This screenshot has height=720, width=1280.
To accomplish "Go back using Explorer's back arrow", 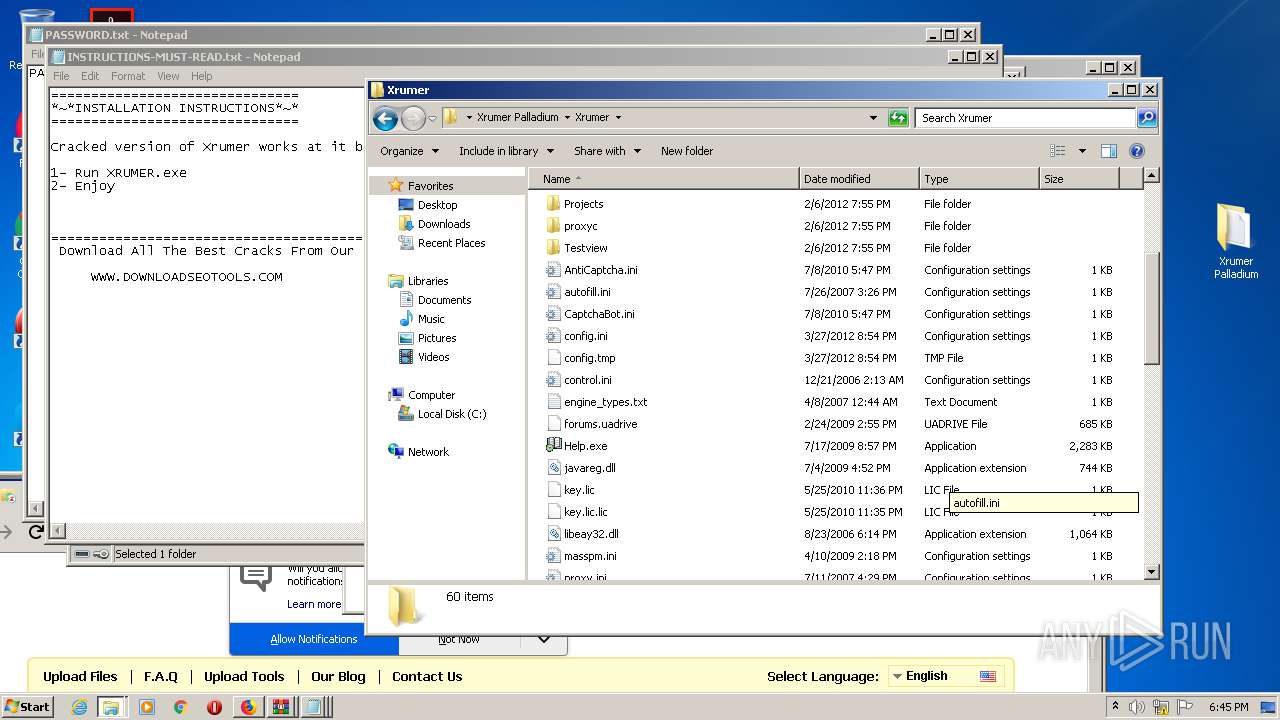I will [x=385, y=118].
